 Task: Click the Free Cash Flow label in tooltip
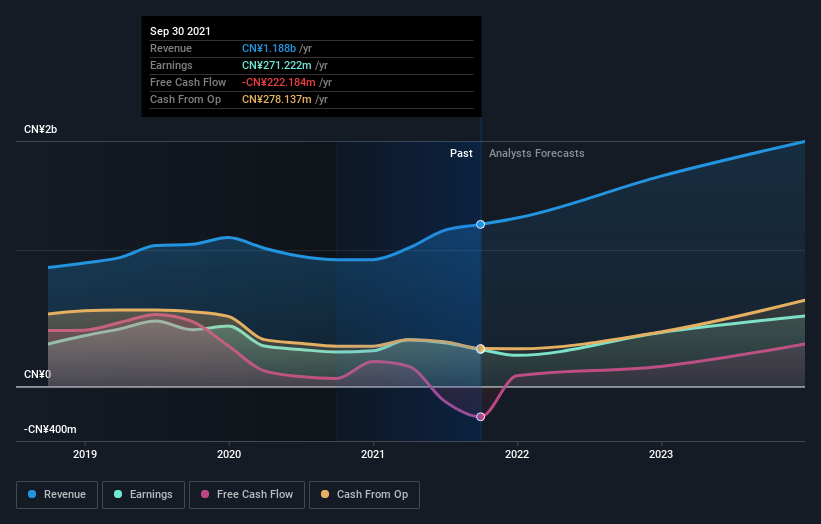(188, 82)
